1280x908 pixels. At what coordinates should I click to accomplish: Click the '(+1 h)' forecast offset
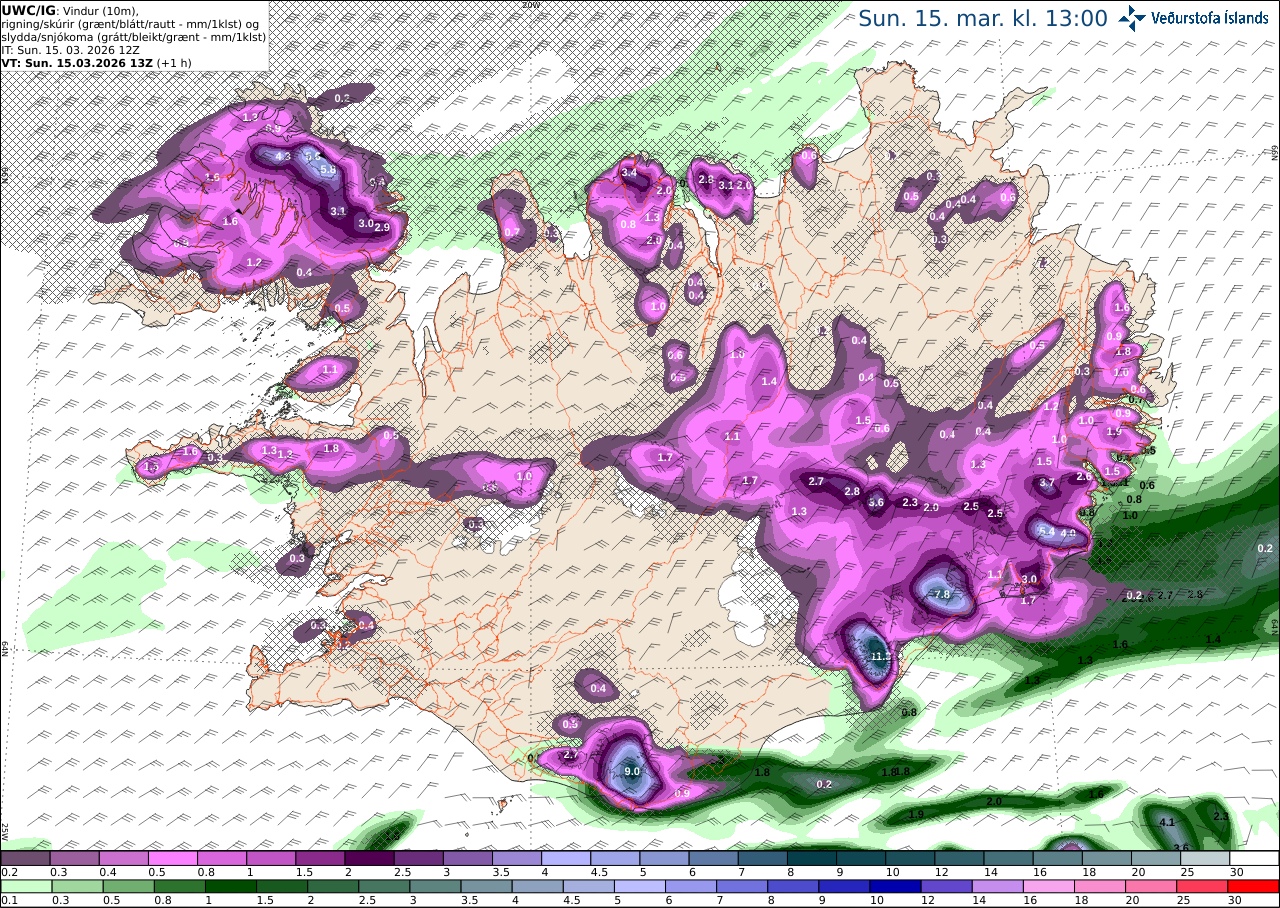[x=176, y=62]
